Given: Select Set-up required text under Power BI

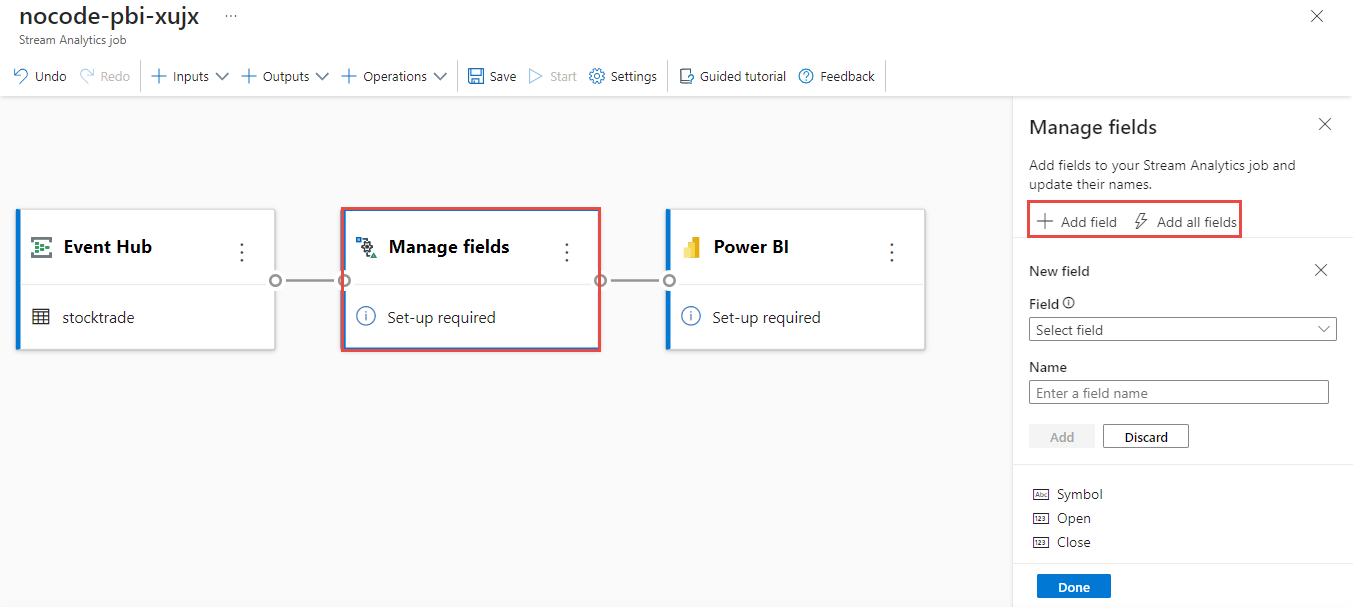Looking at the screenshot, I should (x=766, y=317).
